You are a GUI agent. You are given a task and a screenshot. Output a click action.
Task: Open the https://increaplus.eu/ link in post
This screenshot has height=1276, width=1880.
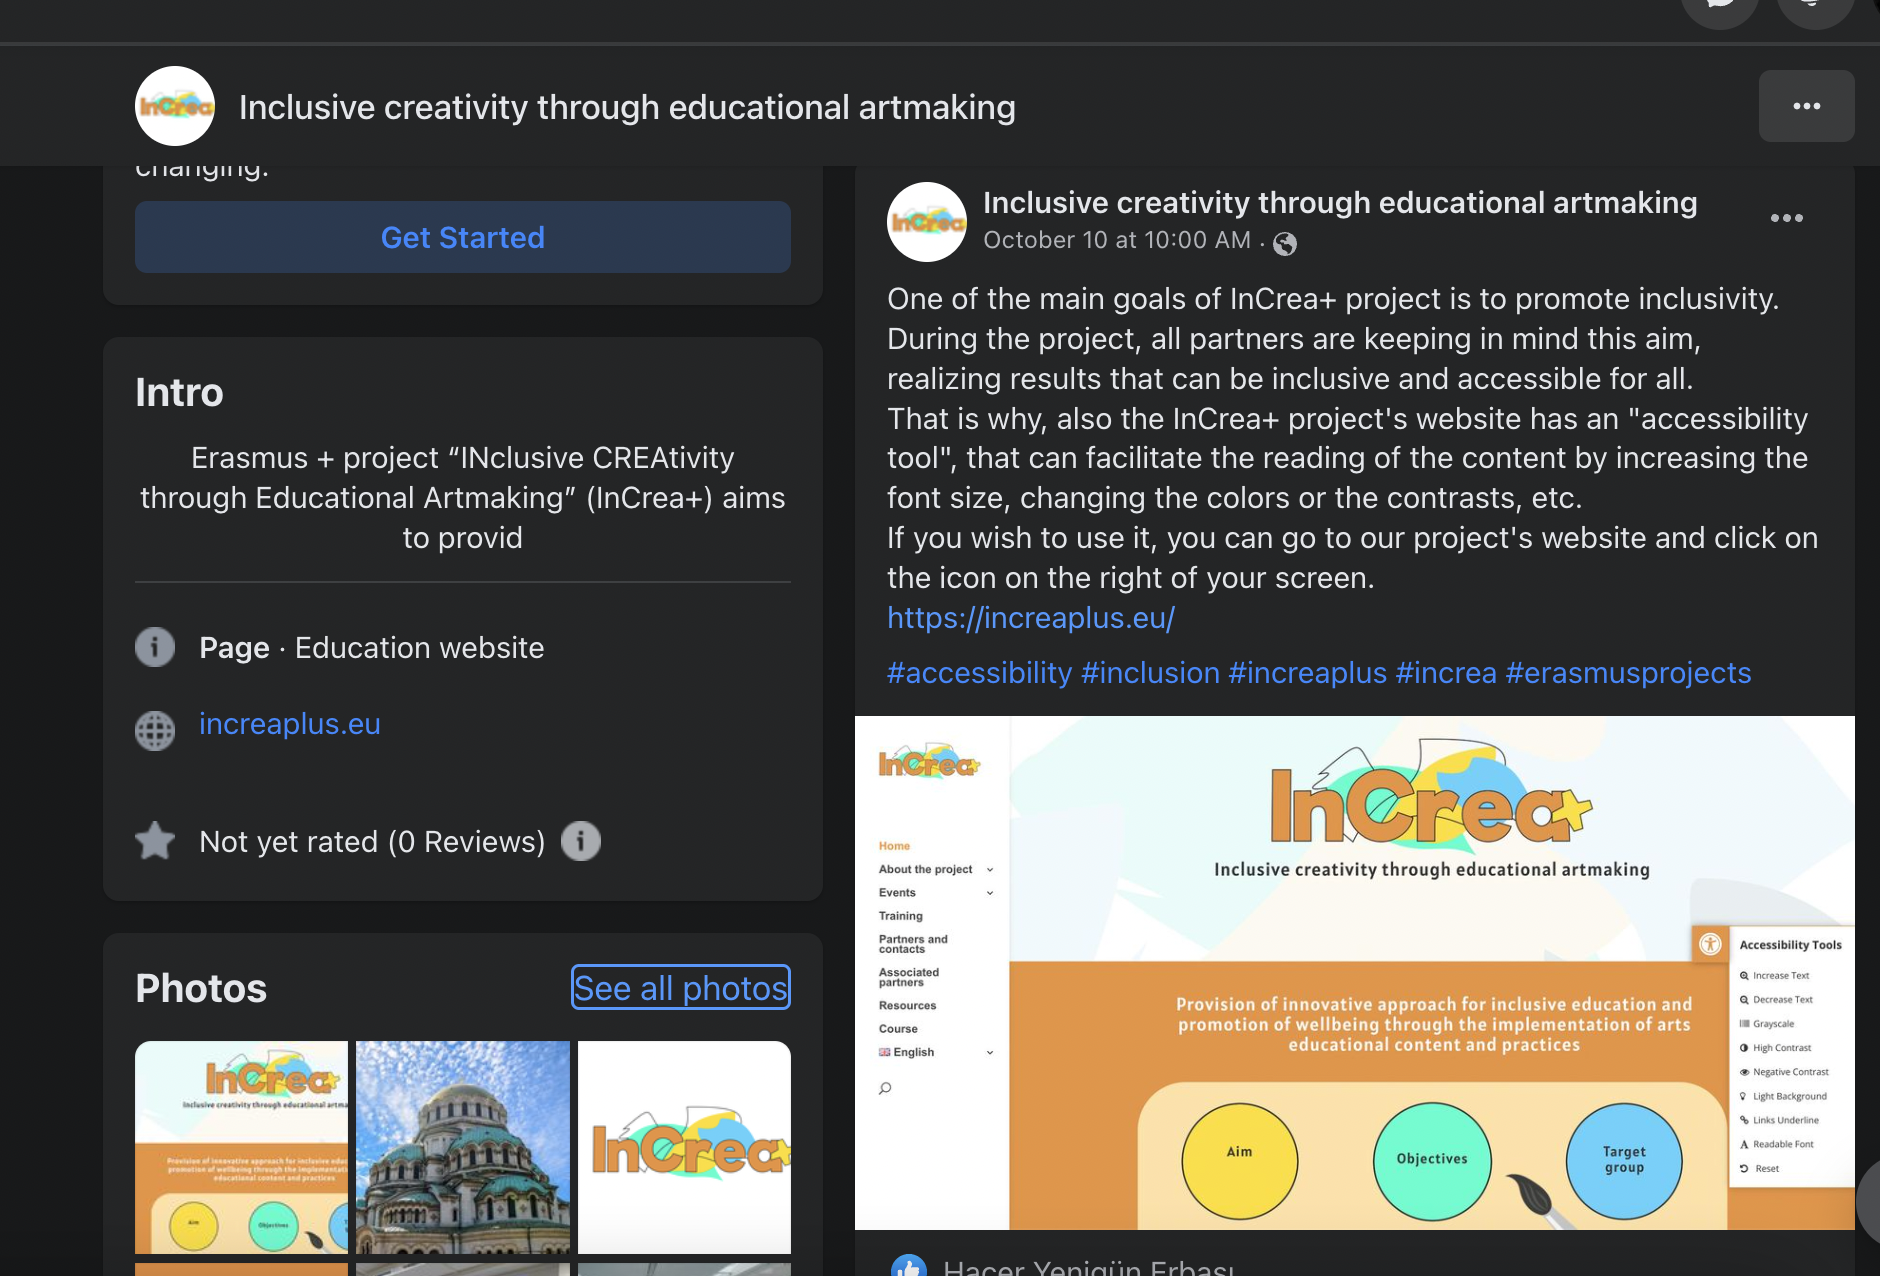click(x=1031, y=618)
